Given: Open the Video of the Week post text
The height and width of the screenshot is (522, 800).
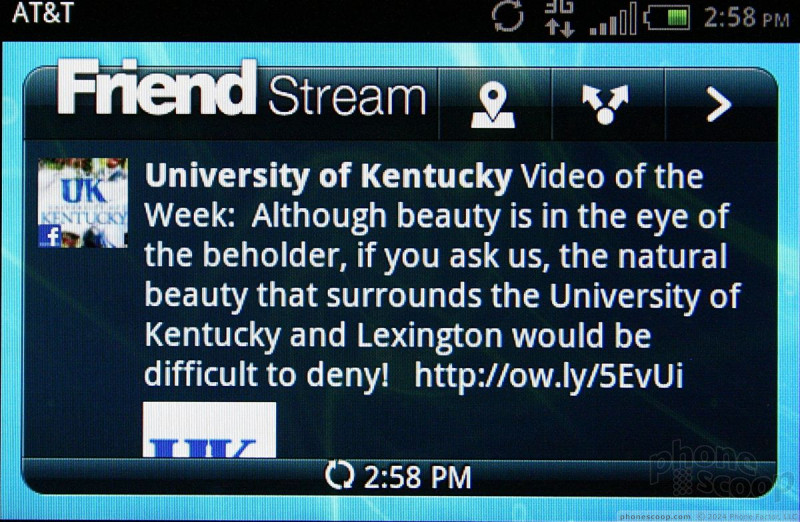Looking at the screenshot, I should tap(442, 276).
